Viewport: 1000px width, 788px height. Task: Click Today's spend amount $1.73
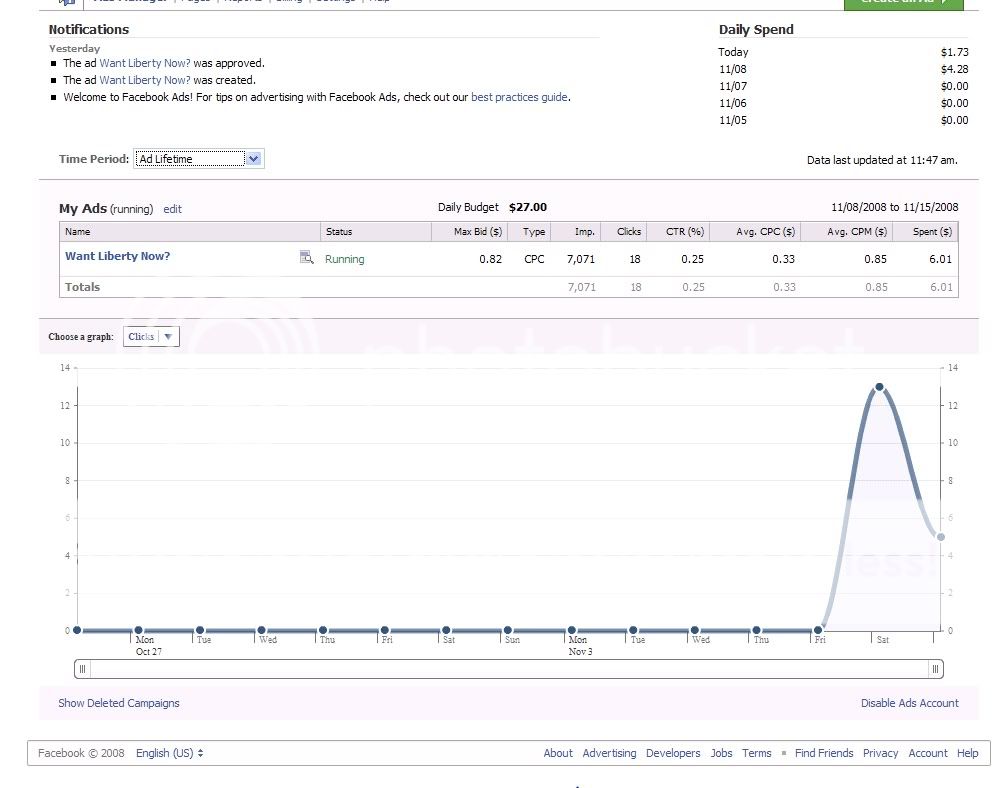coord(955,52)
